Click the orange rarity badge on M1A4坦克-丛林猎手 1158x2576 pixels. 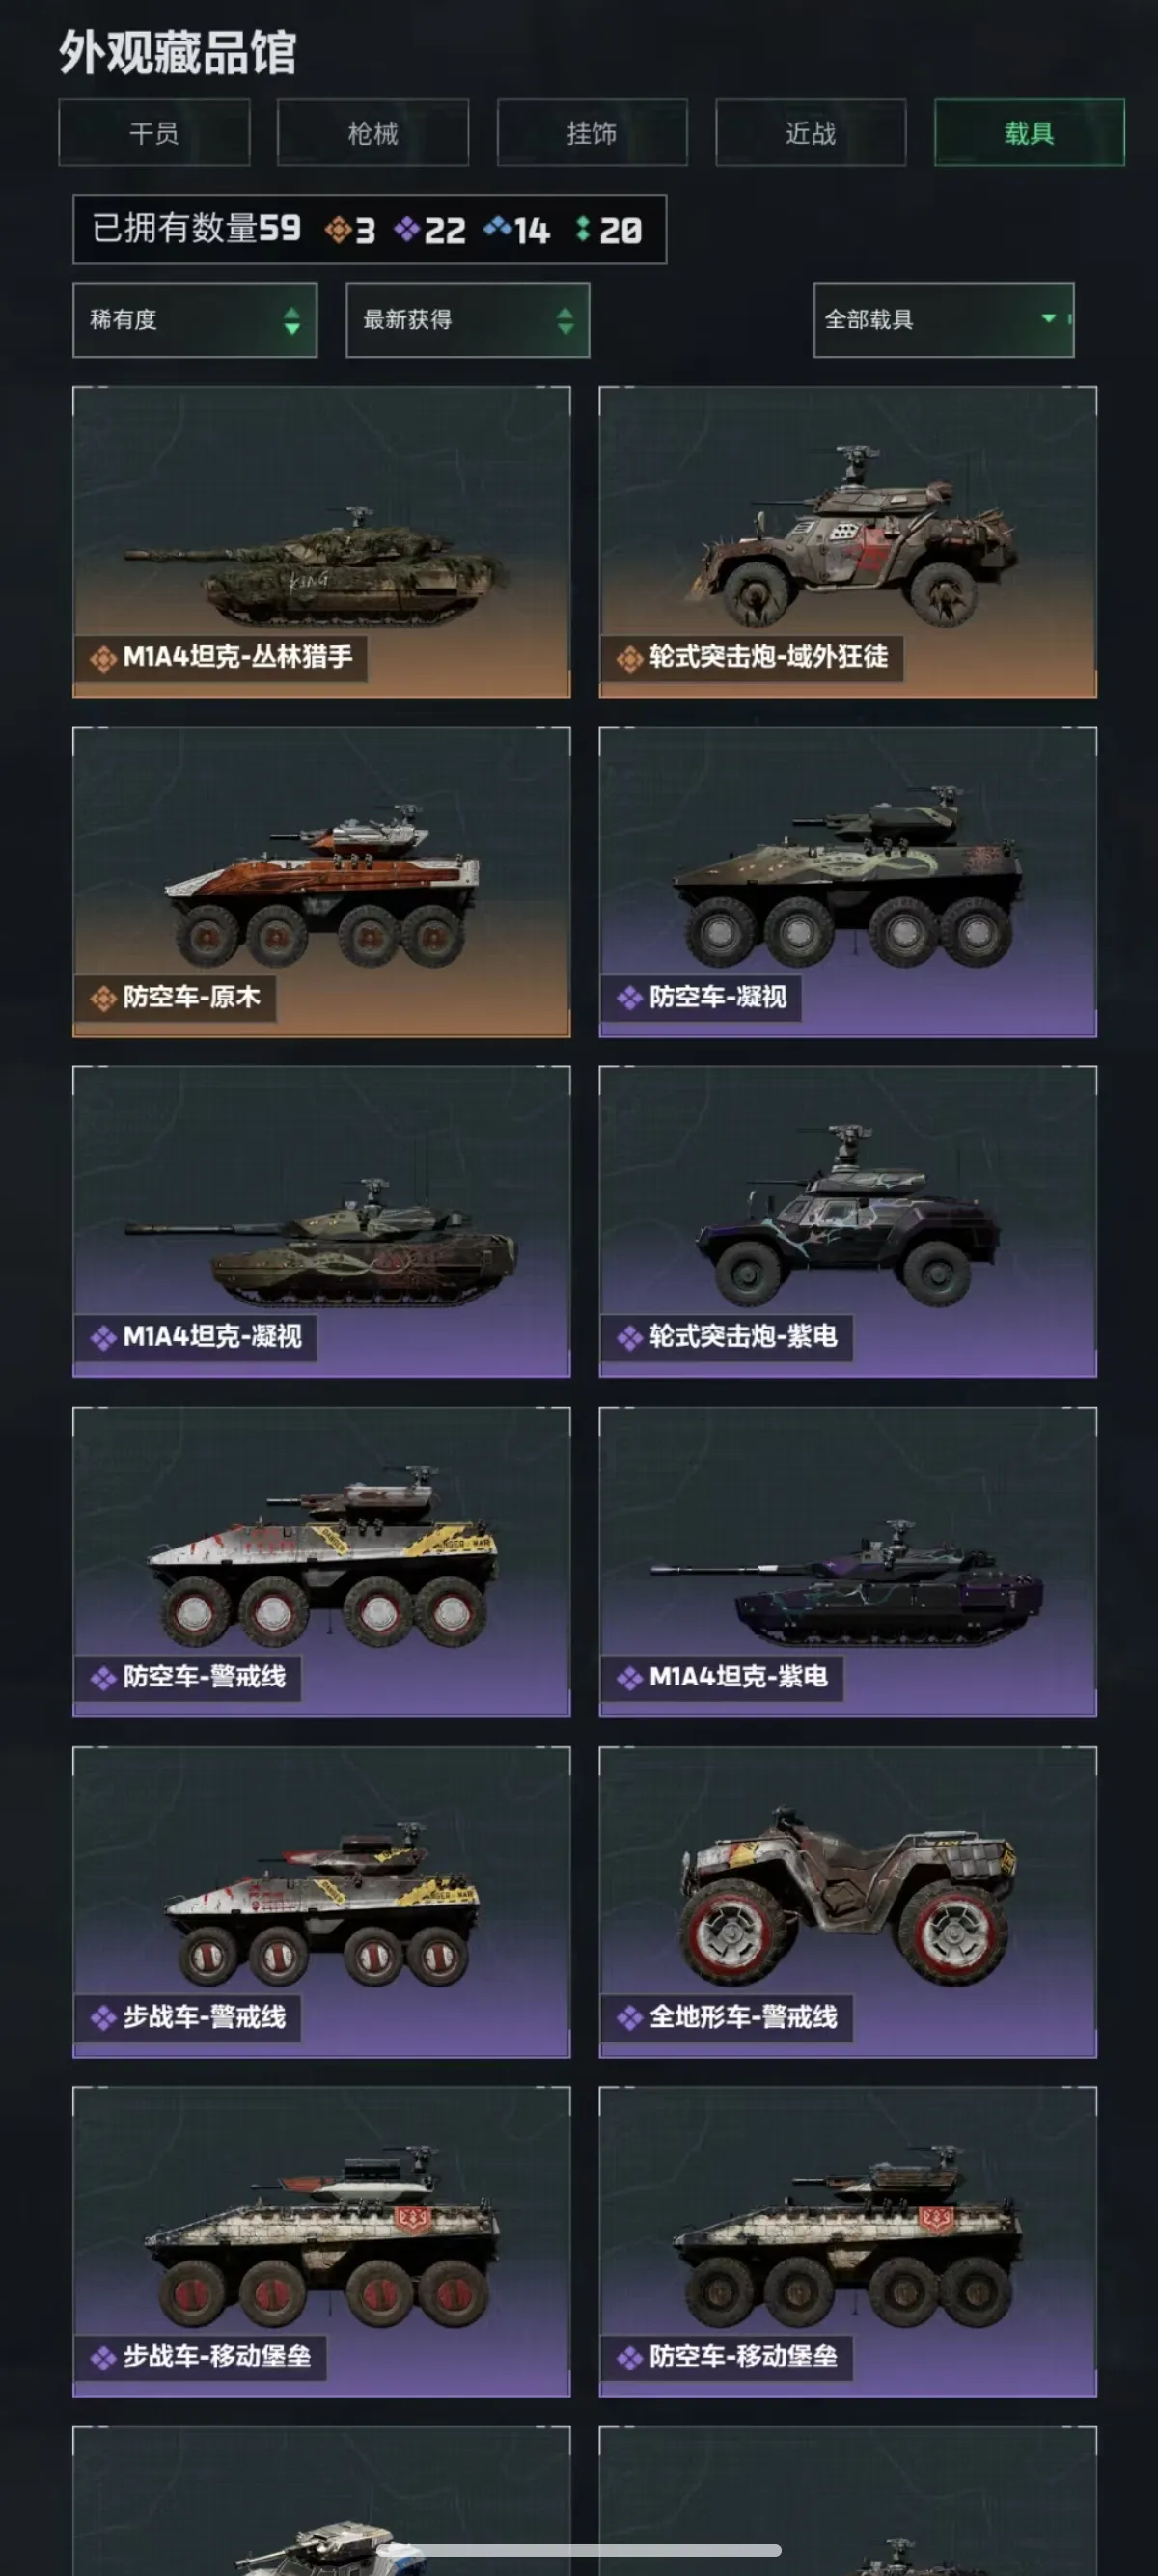103,659
